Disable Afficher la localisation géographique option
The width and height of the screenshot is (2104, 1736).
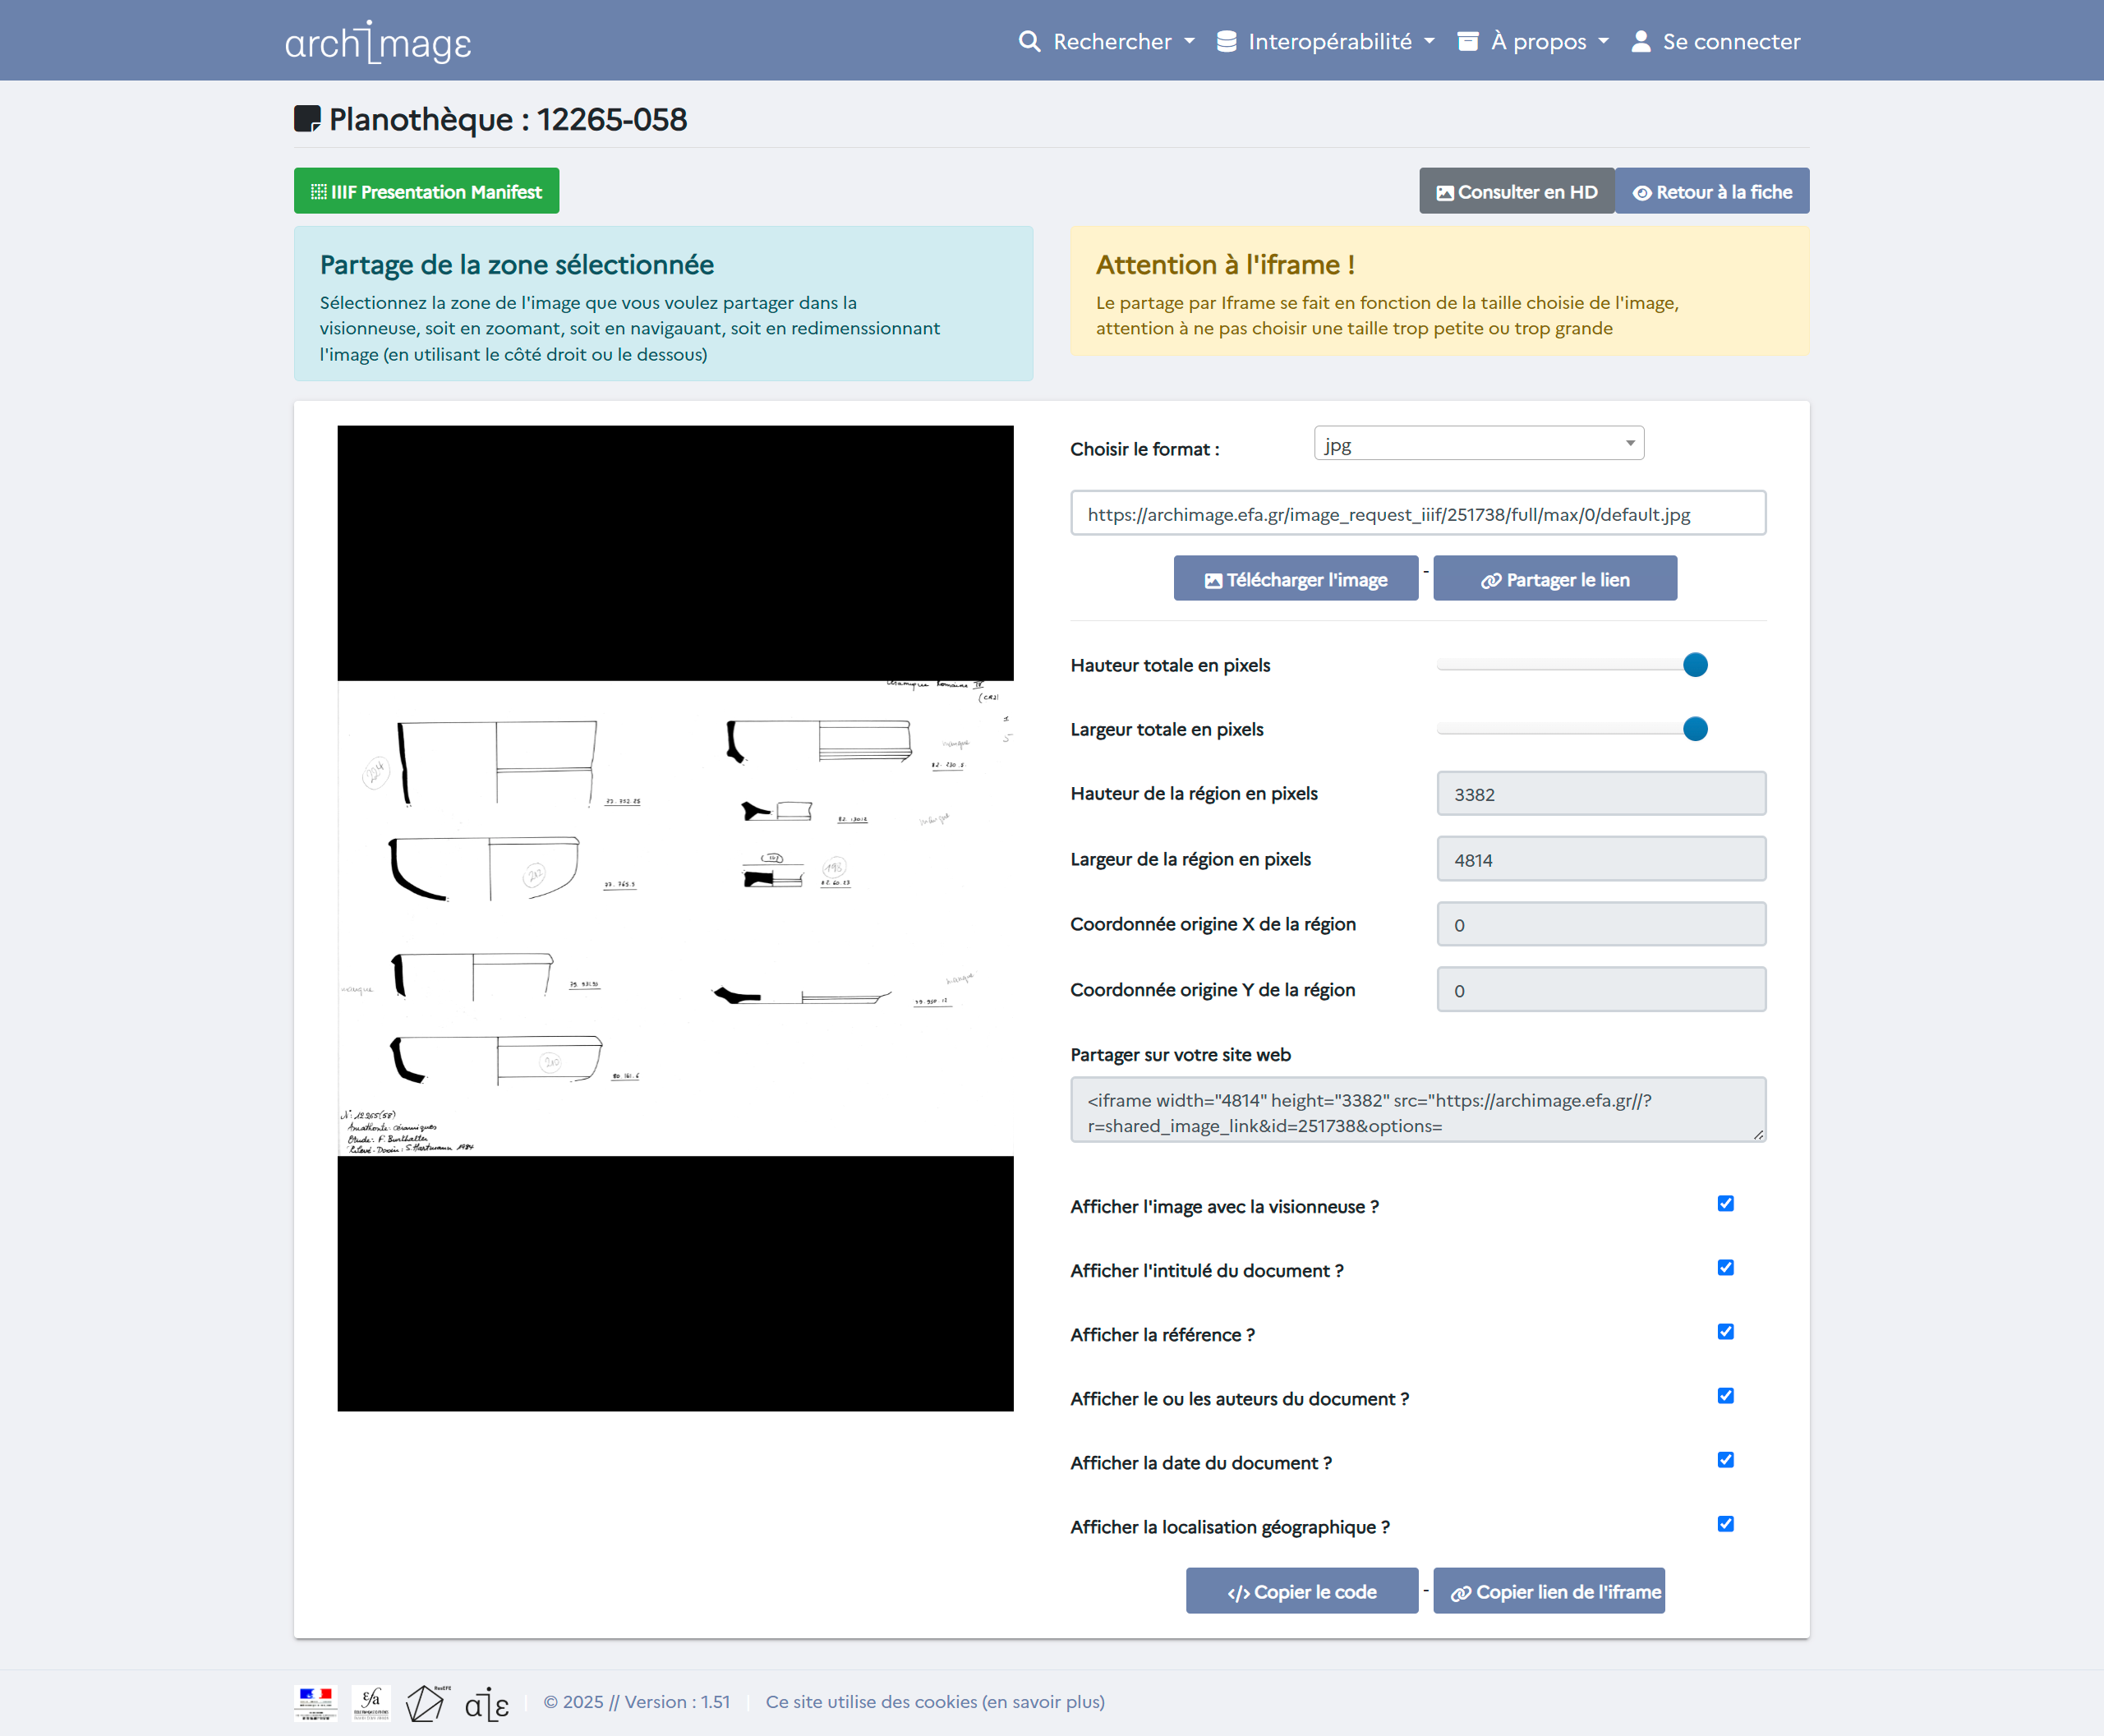(x=1725, y=1524)
